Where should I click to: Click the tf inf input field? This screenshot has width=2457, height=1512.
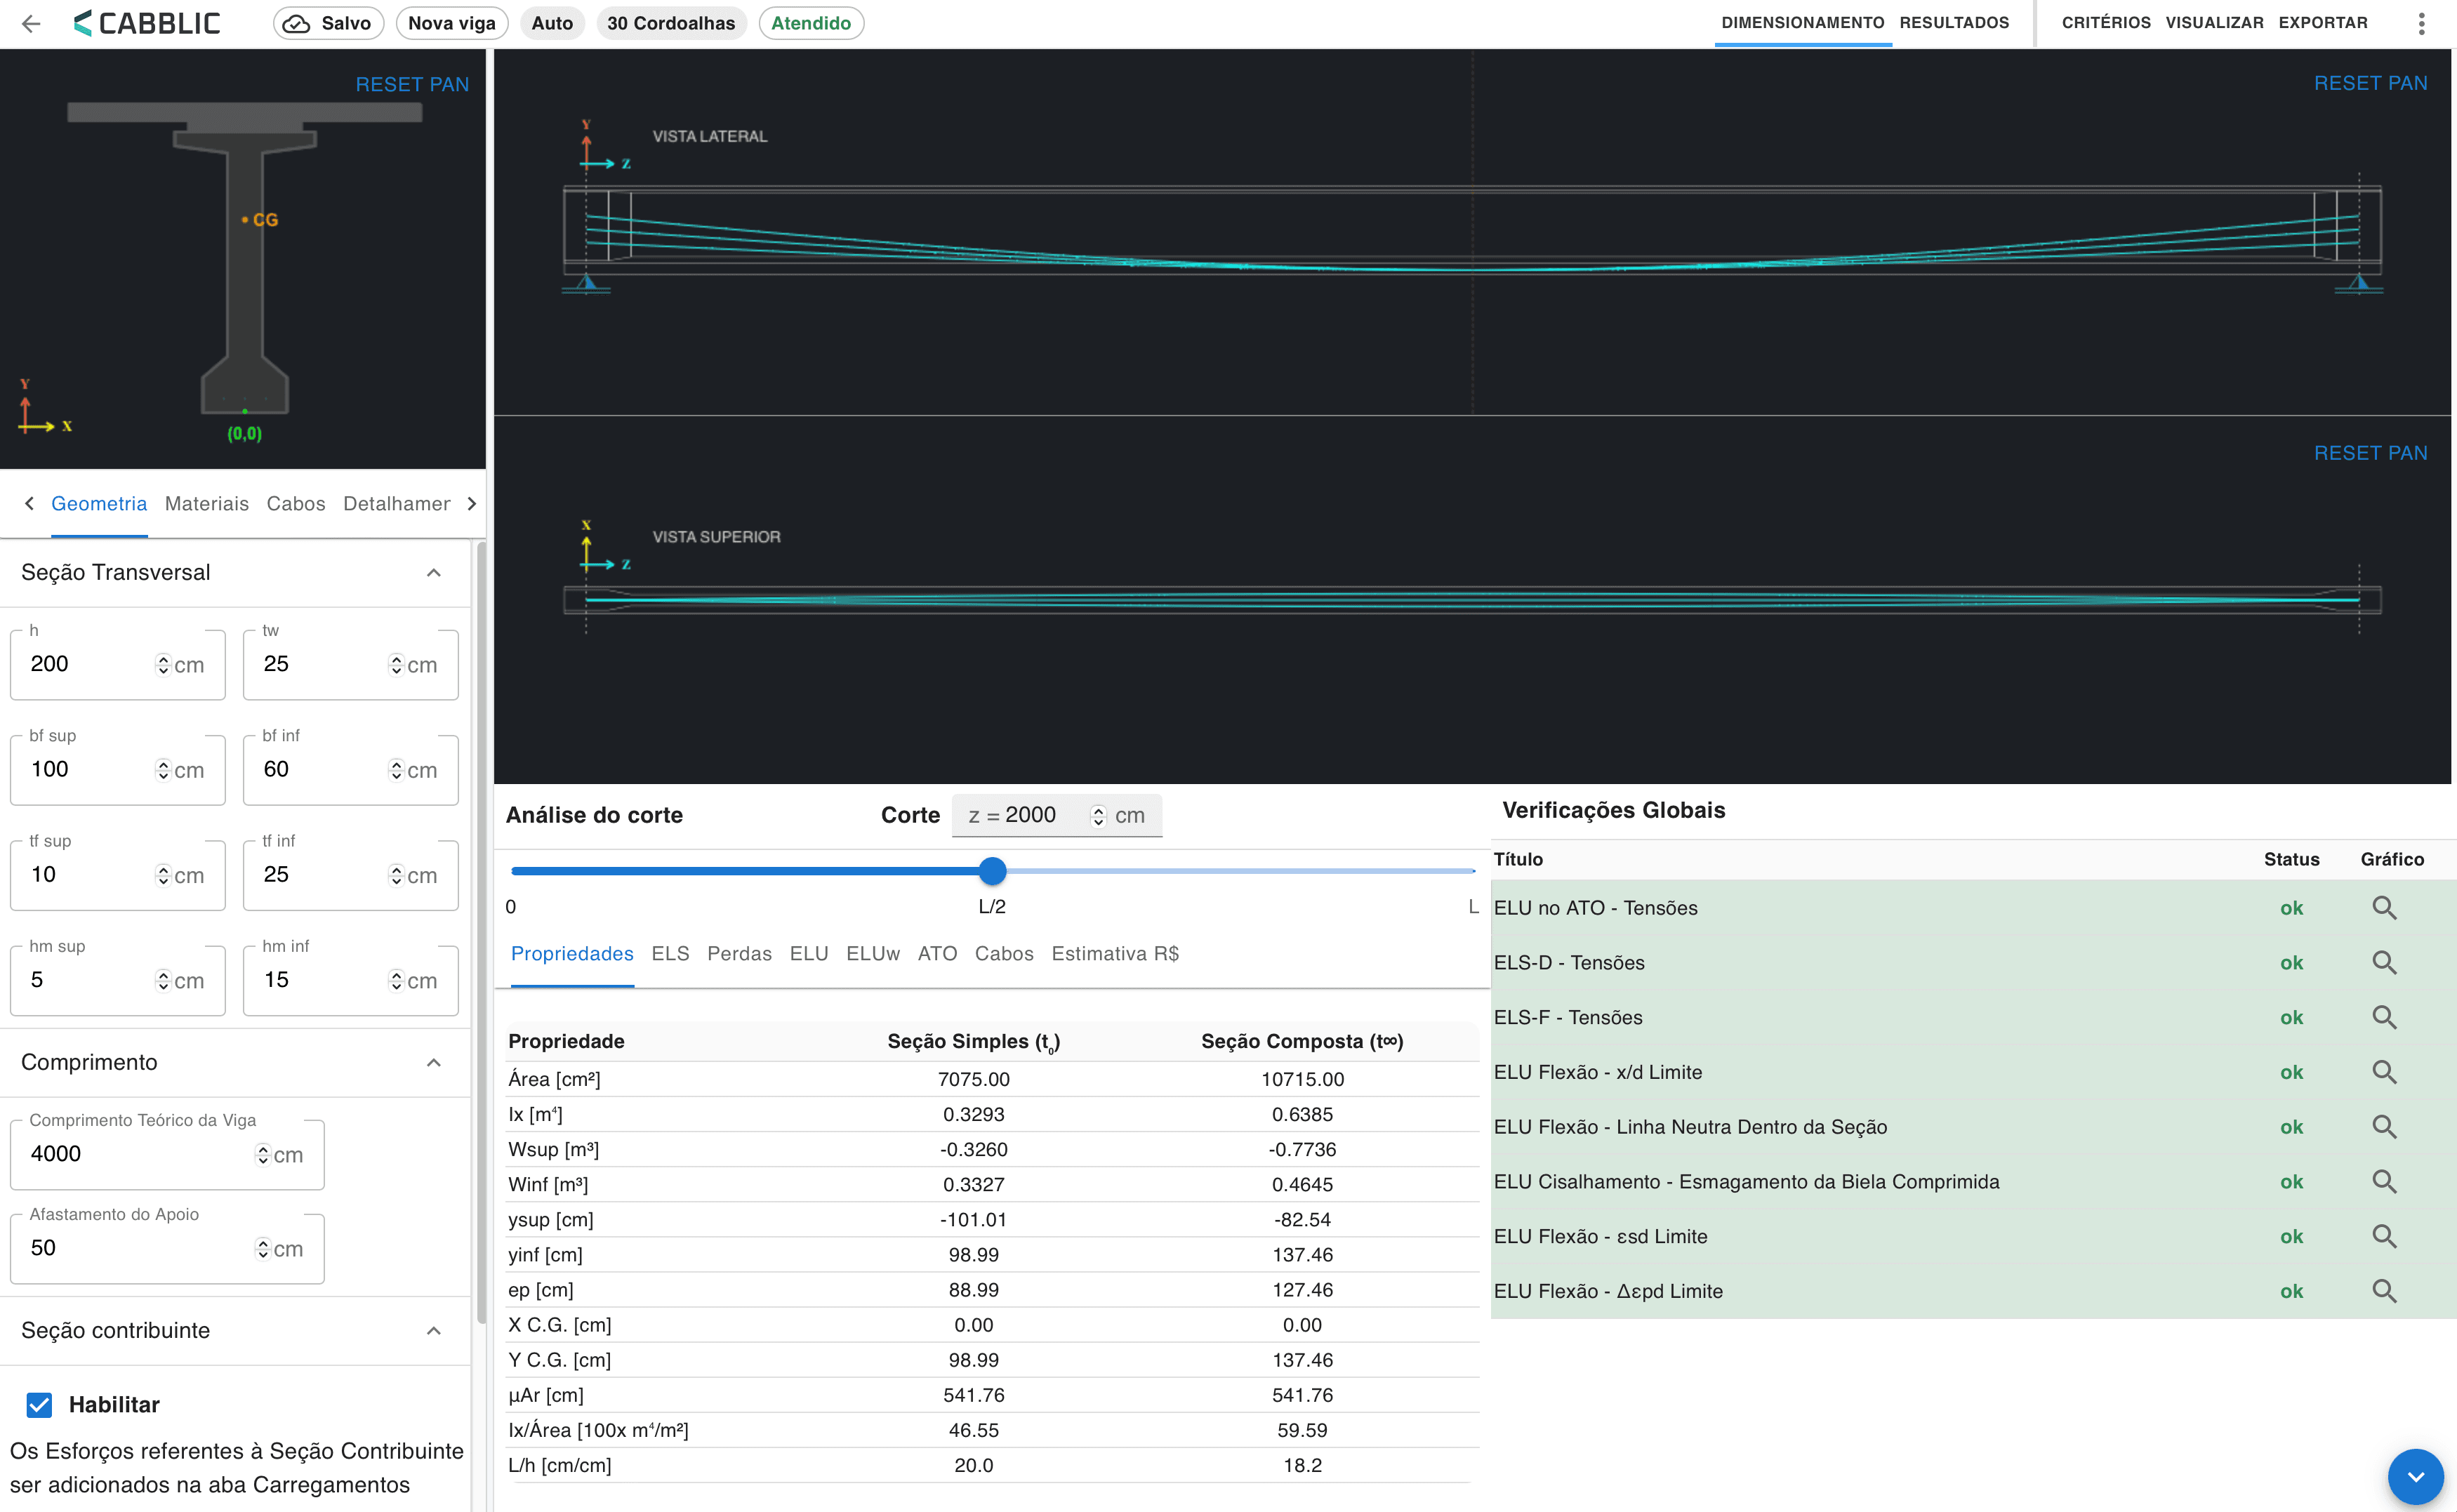coord(351,876)
